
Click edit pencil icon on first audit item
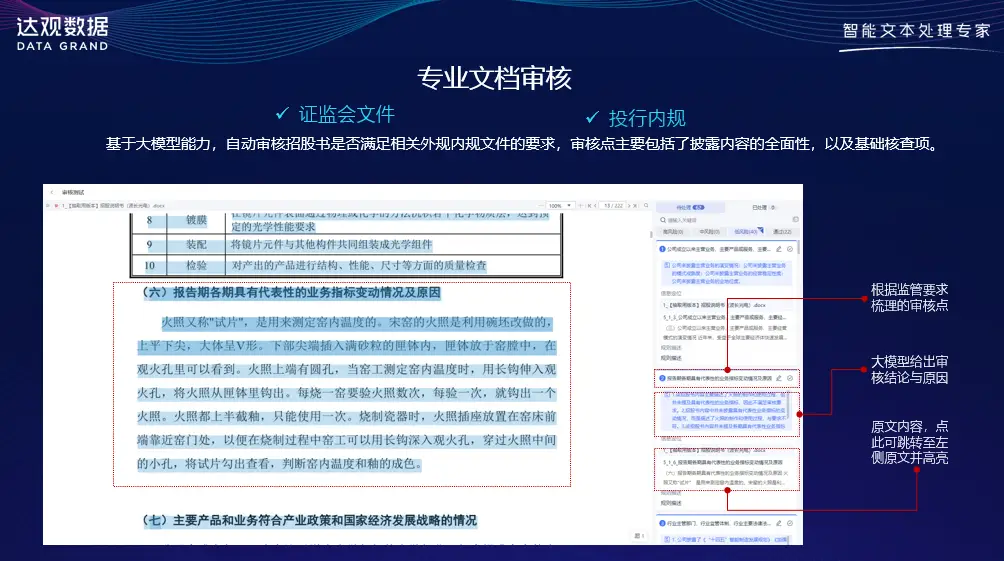[x=779, y=248]
